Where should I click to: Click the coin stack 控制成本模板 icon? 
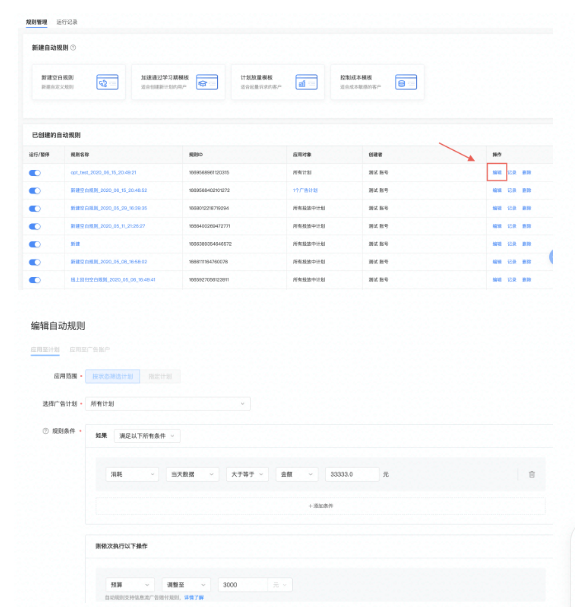point(406,82)
